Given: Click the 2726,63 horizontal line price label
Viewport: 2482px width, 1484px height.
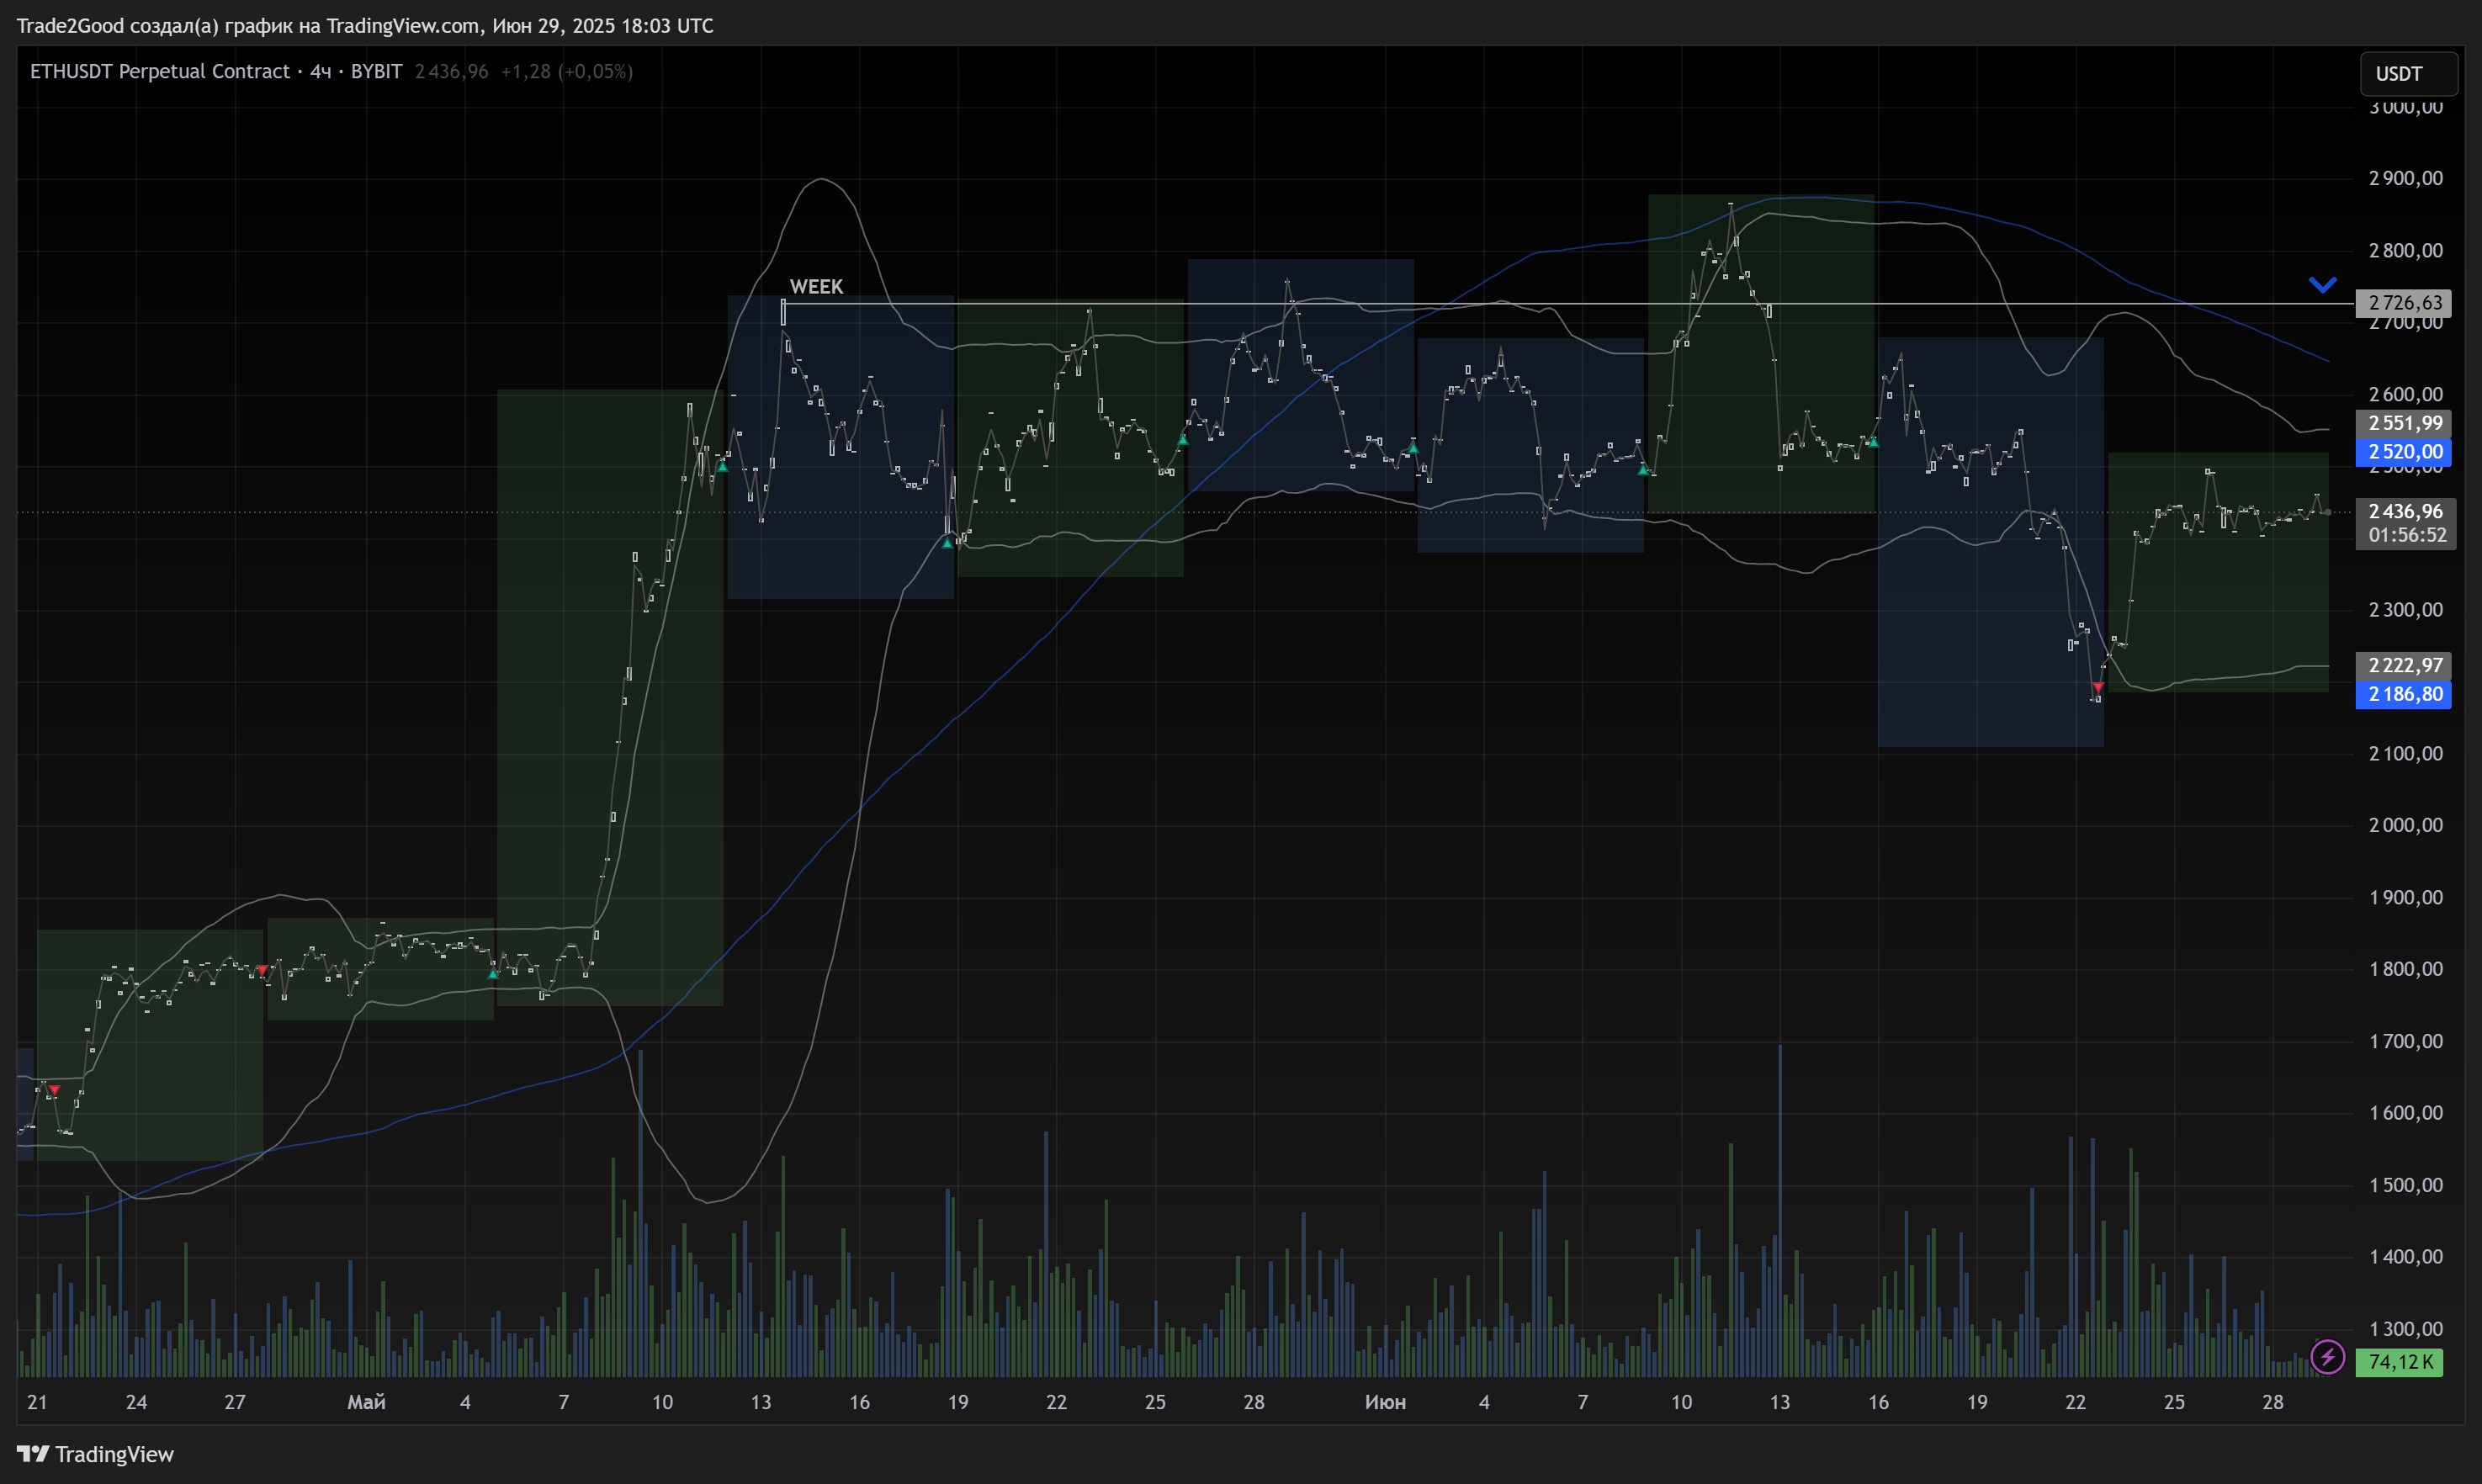Looking at the screenshot, I should (2404, 303).
